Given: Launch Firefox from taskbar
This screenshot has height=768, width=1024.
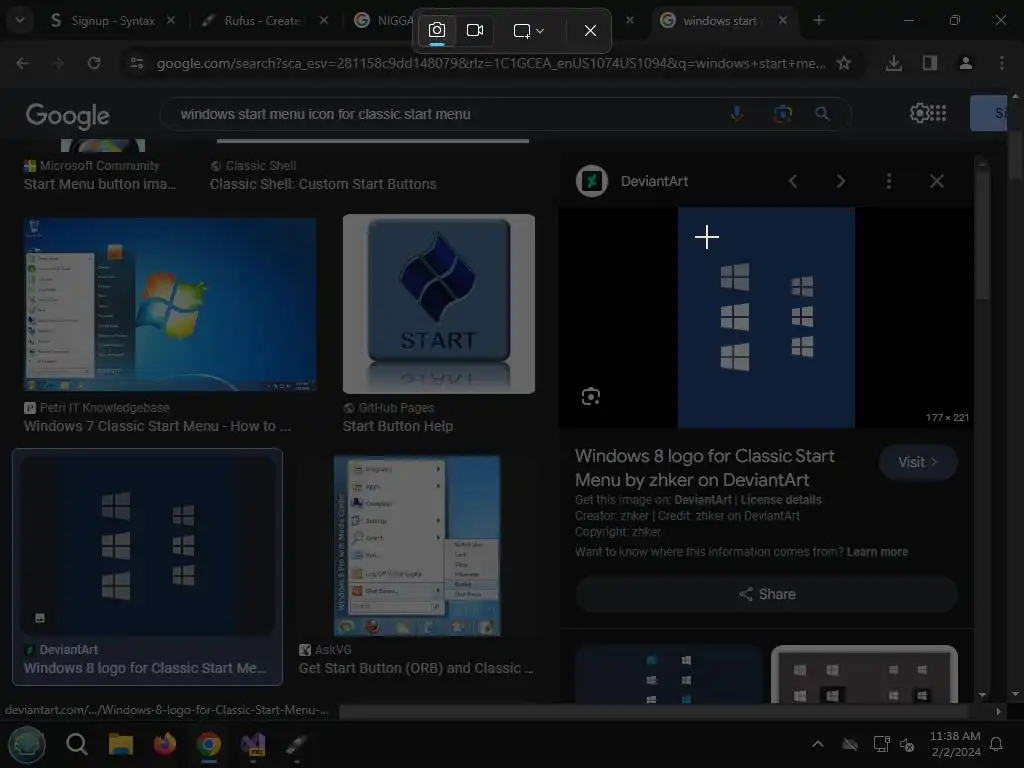Looking at the screenshot, I should pos(165,744).
